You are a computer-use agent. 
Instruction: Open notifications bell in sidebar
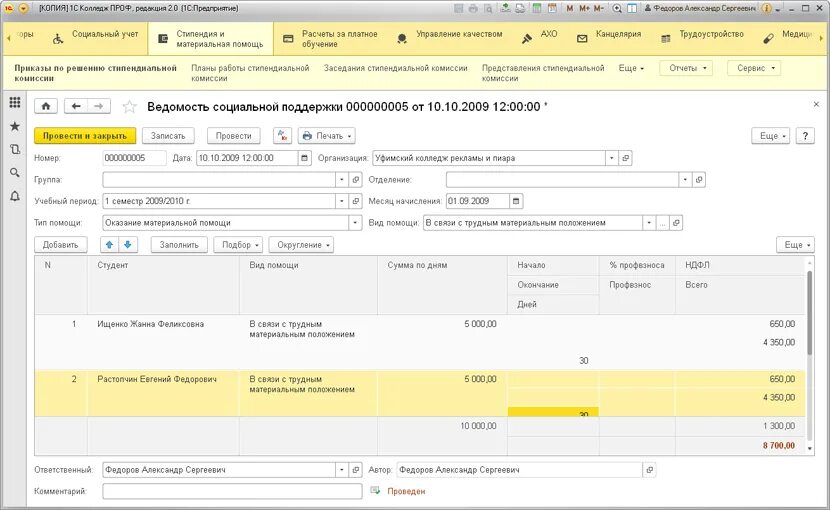point(15,196)
